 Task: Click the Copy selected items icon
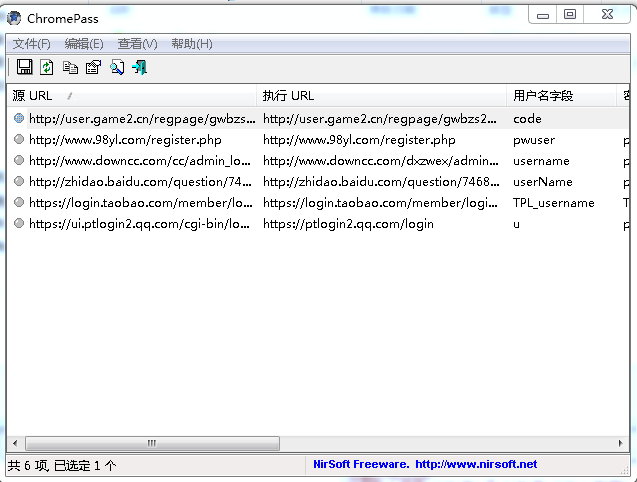point(70,67)
